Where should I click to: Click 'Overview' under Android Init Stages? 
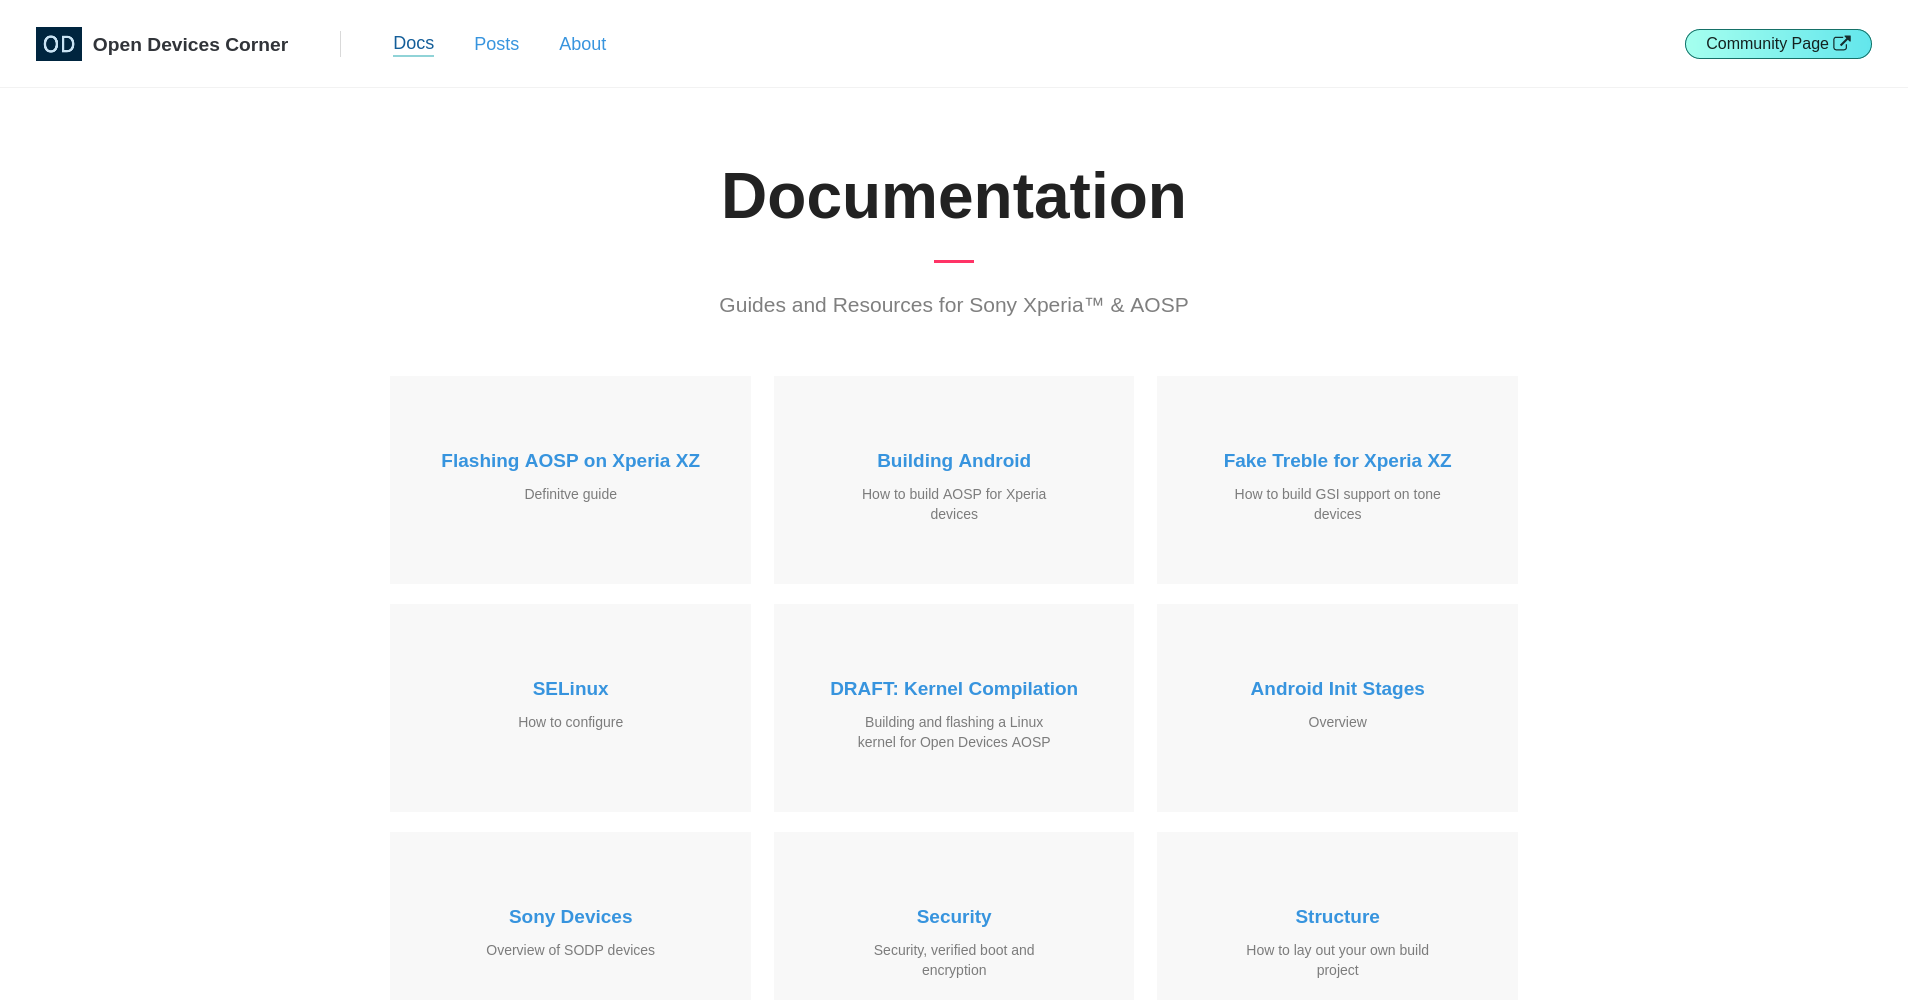(x=1337, y=722)
